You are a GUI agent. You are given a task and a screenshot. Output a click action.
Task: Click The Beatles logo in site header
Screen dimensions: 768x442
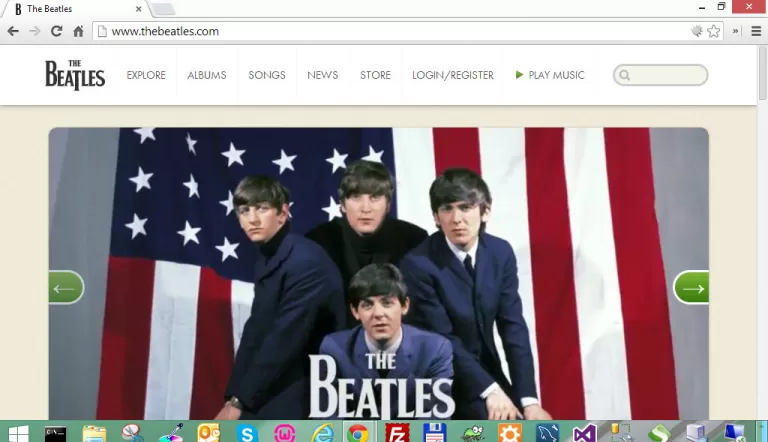[x=75, y=75]
